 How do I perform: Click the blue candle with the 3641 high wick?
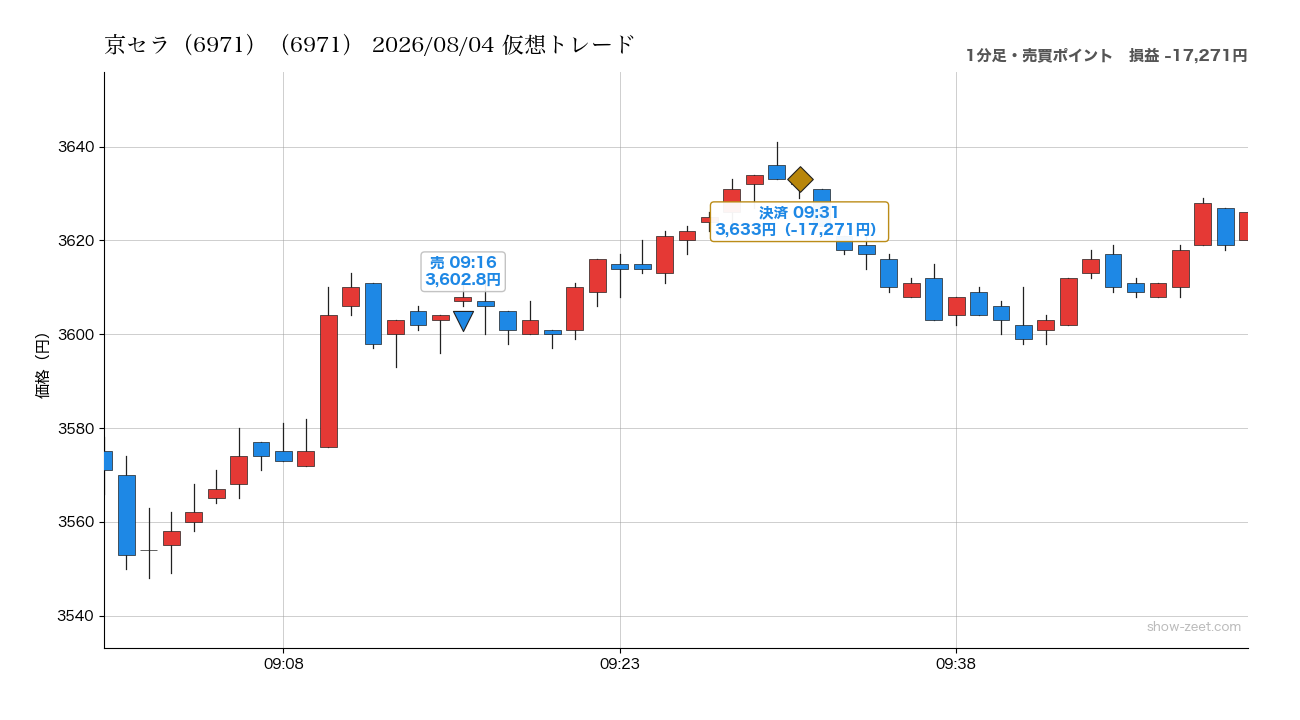tap(777, 172)
